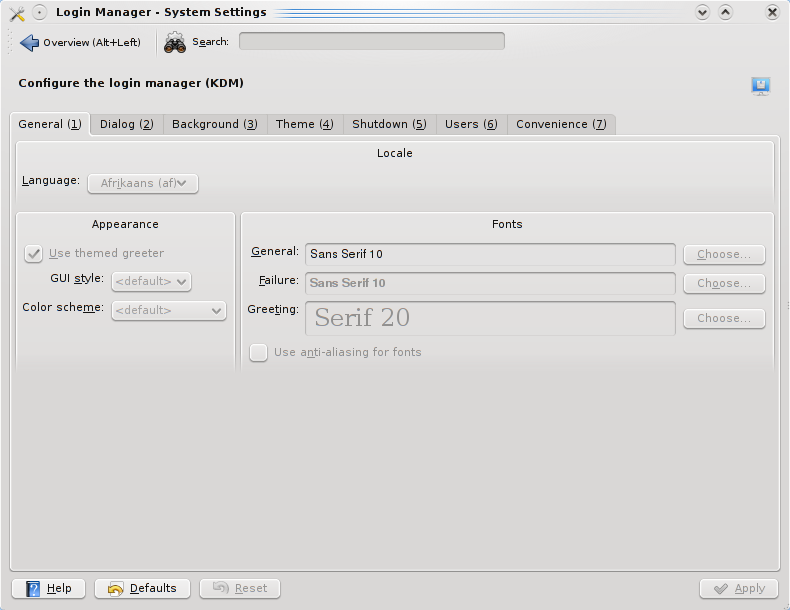Click the Apply button checkmark icon
Screen dimensions: 790x610
pos(721,588)
